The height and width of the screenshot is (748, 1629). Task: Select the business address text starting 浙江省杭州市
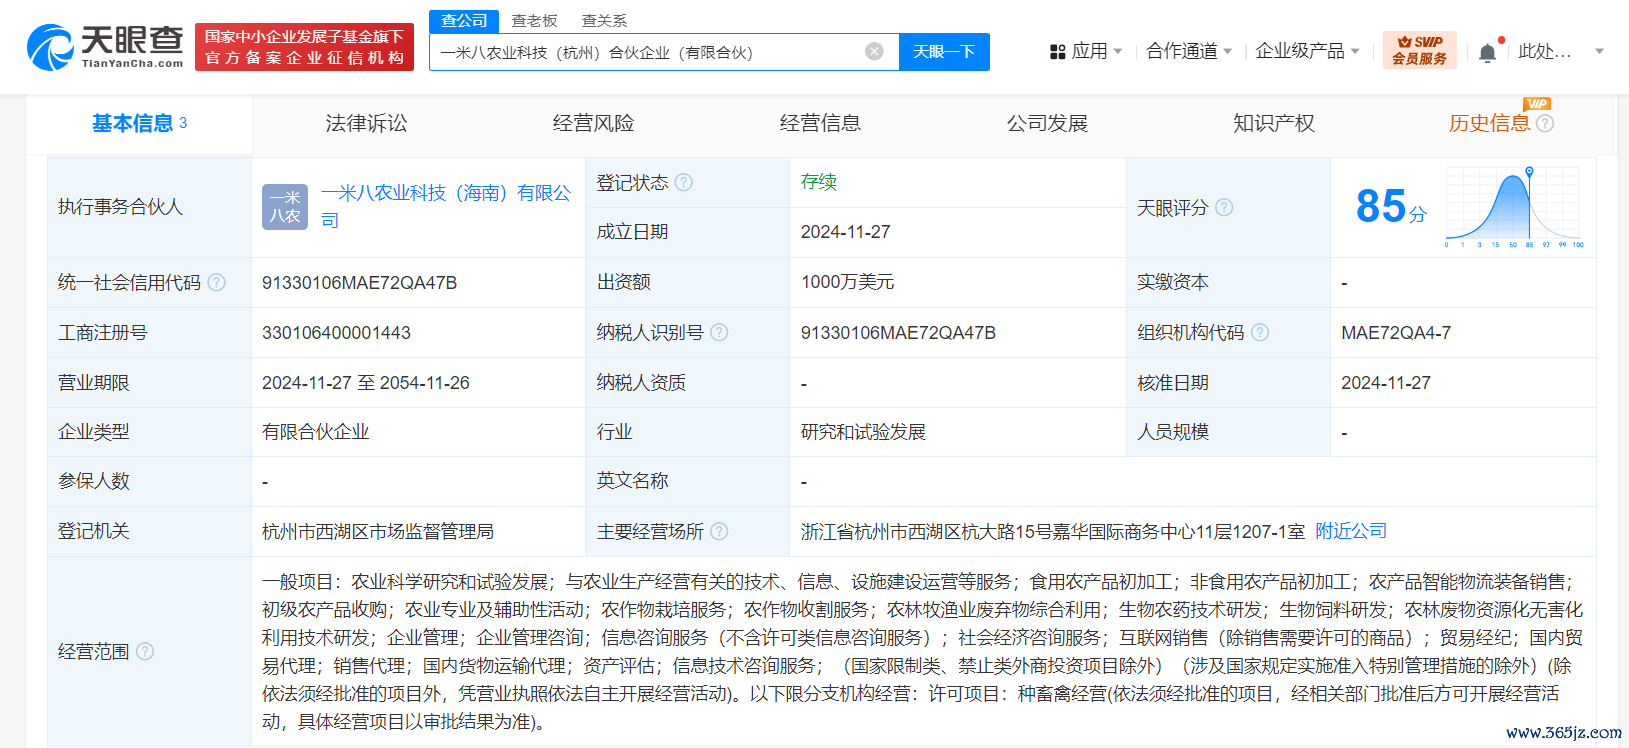click(1052, 532)
